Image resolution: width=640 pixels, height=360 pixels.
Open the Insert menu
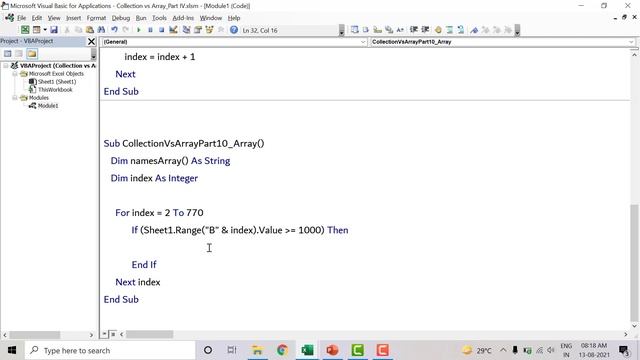click(x=73, y=18)
